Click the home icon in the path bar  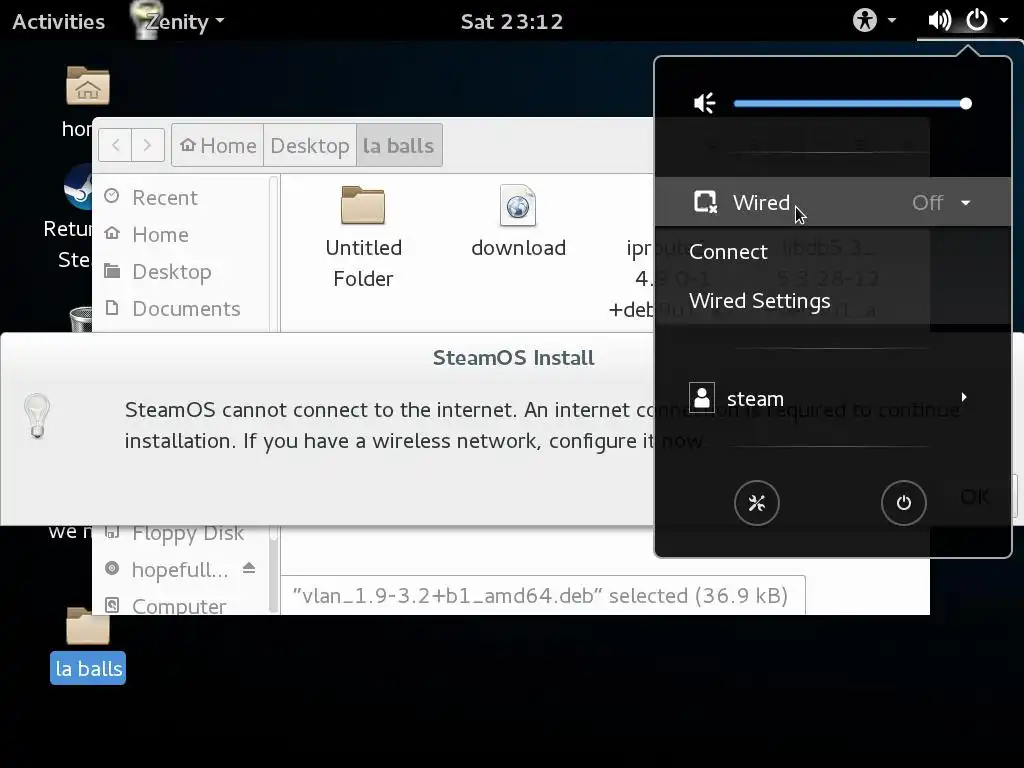pos(188,145)
